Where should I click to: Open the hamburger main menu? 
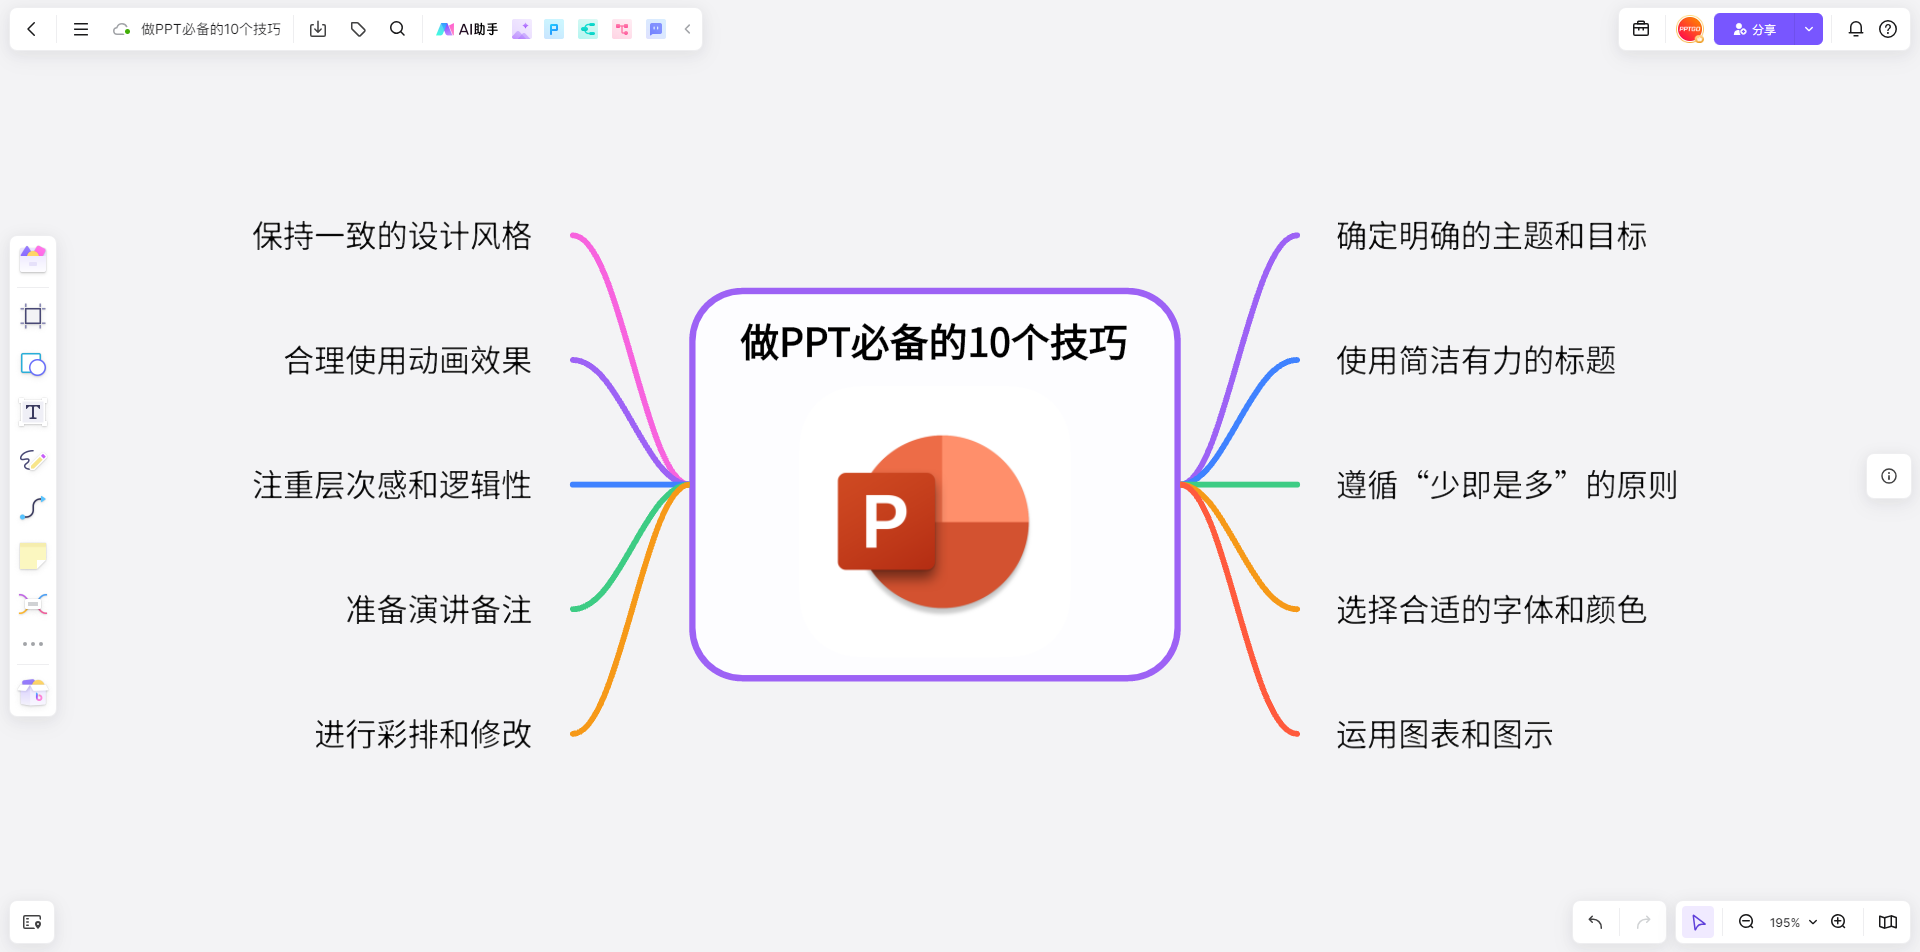(x=81, y=29)
